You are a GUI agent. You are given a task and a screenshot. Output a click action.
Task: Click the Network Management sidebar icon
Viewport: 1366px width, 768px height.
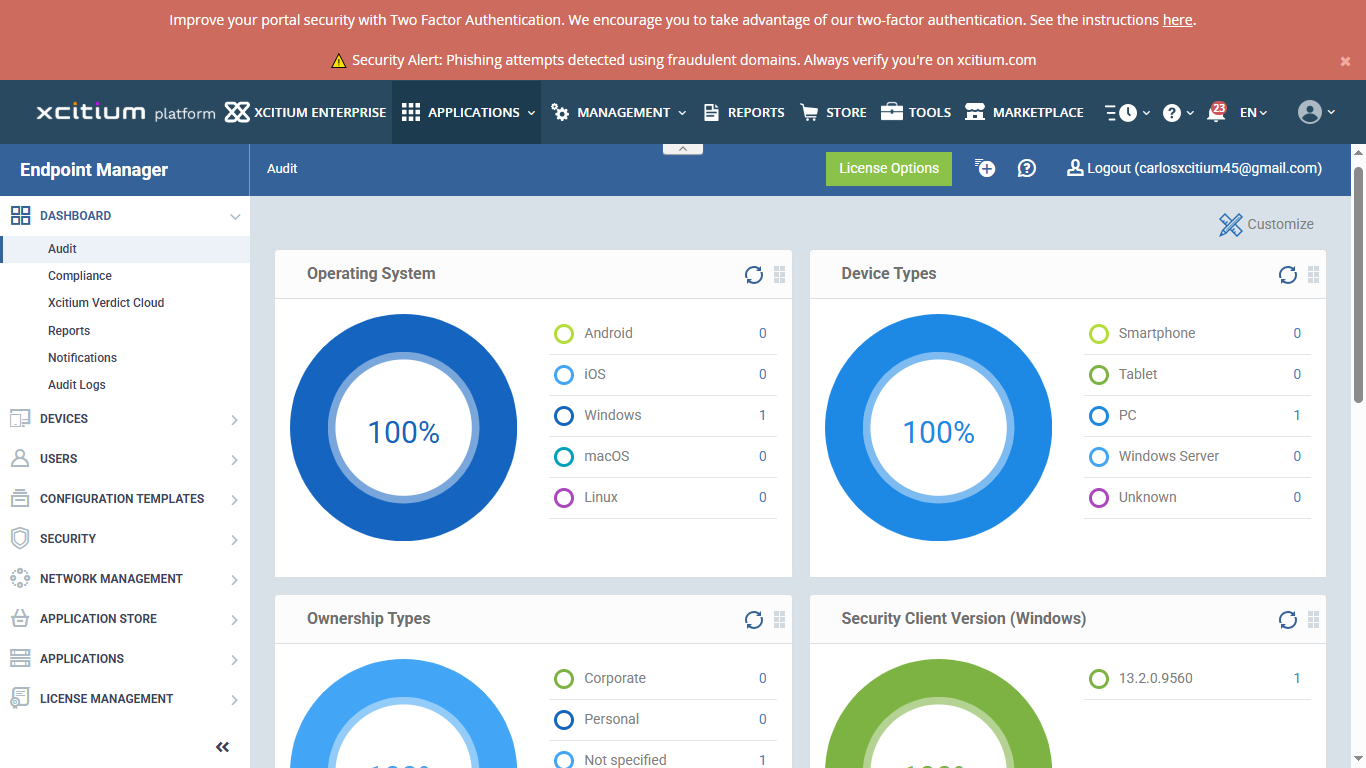[x=20, y=578]
